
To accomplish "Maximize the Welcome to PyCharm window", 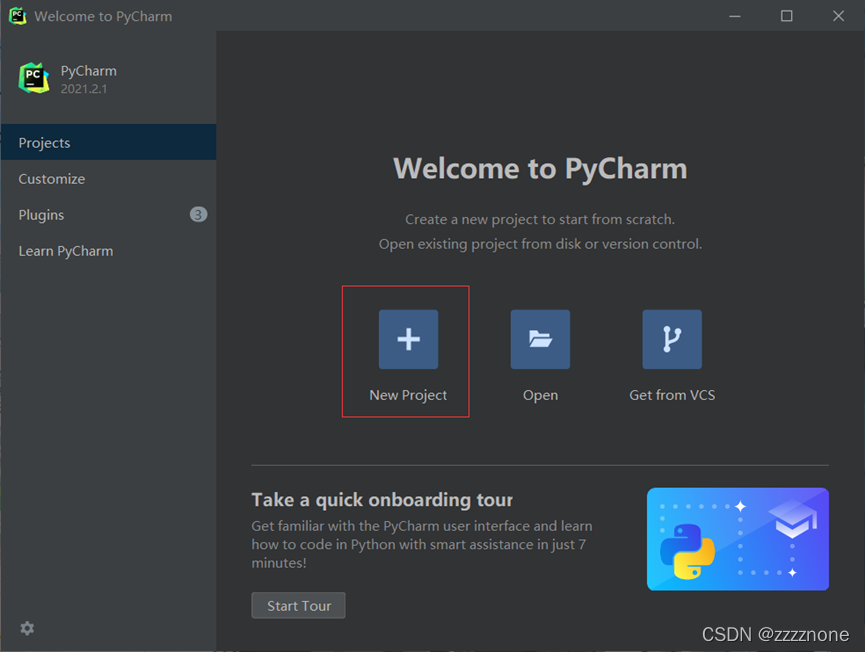I will click(x=787, y=16).
